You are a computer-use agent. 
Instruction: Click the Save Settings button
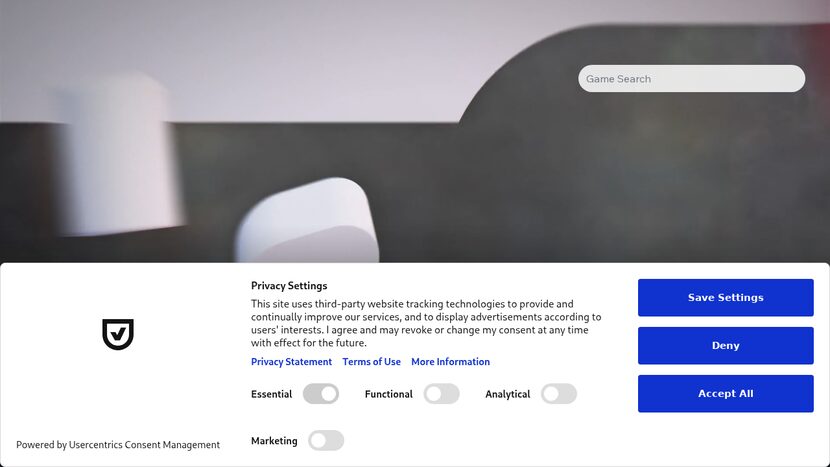pyautogui.click(x=725, y=298)
